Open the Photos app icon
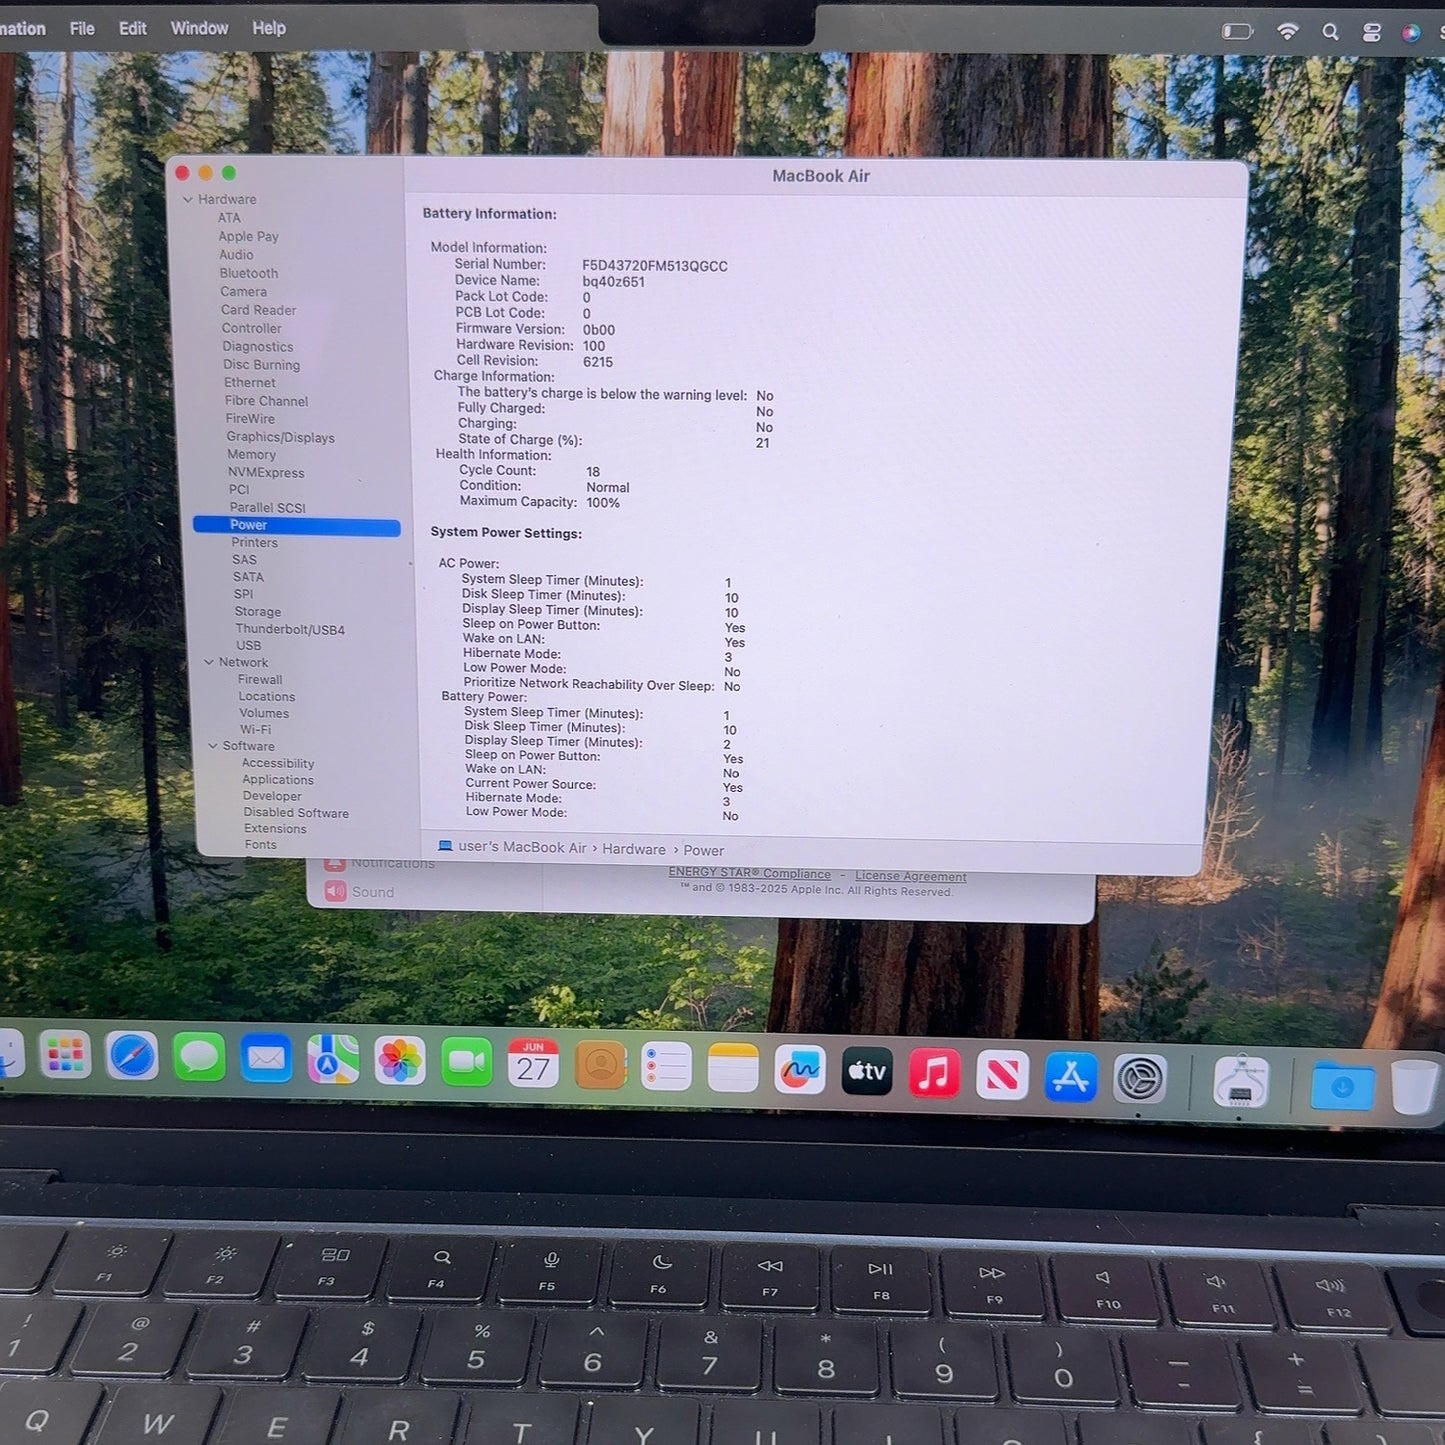The width and height of the screenshot is (1445, 1445). (400, 1062)
